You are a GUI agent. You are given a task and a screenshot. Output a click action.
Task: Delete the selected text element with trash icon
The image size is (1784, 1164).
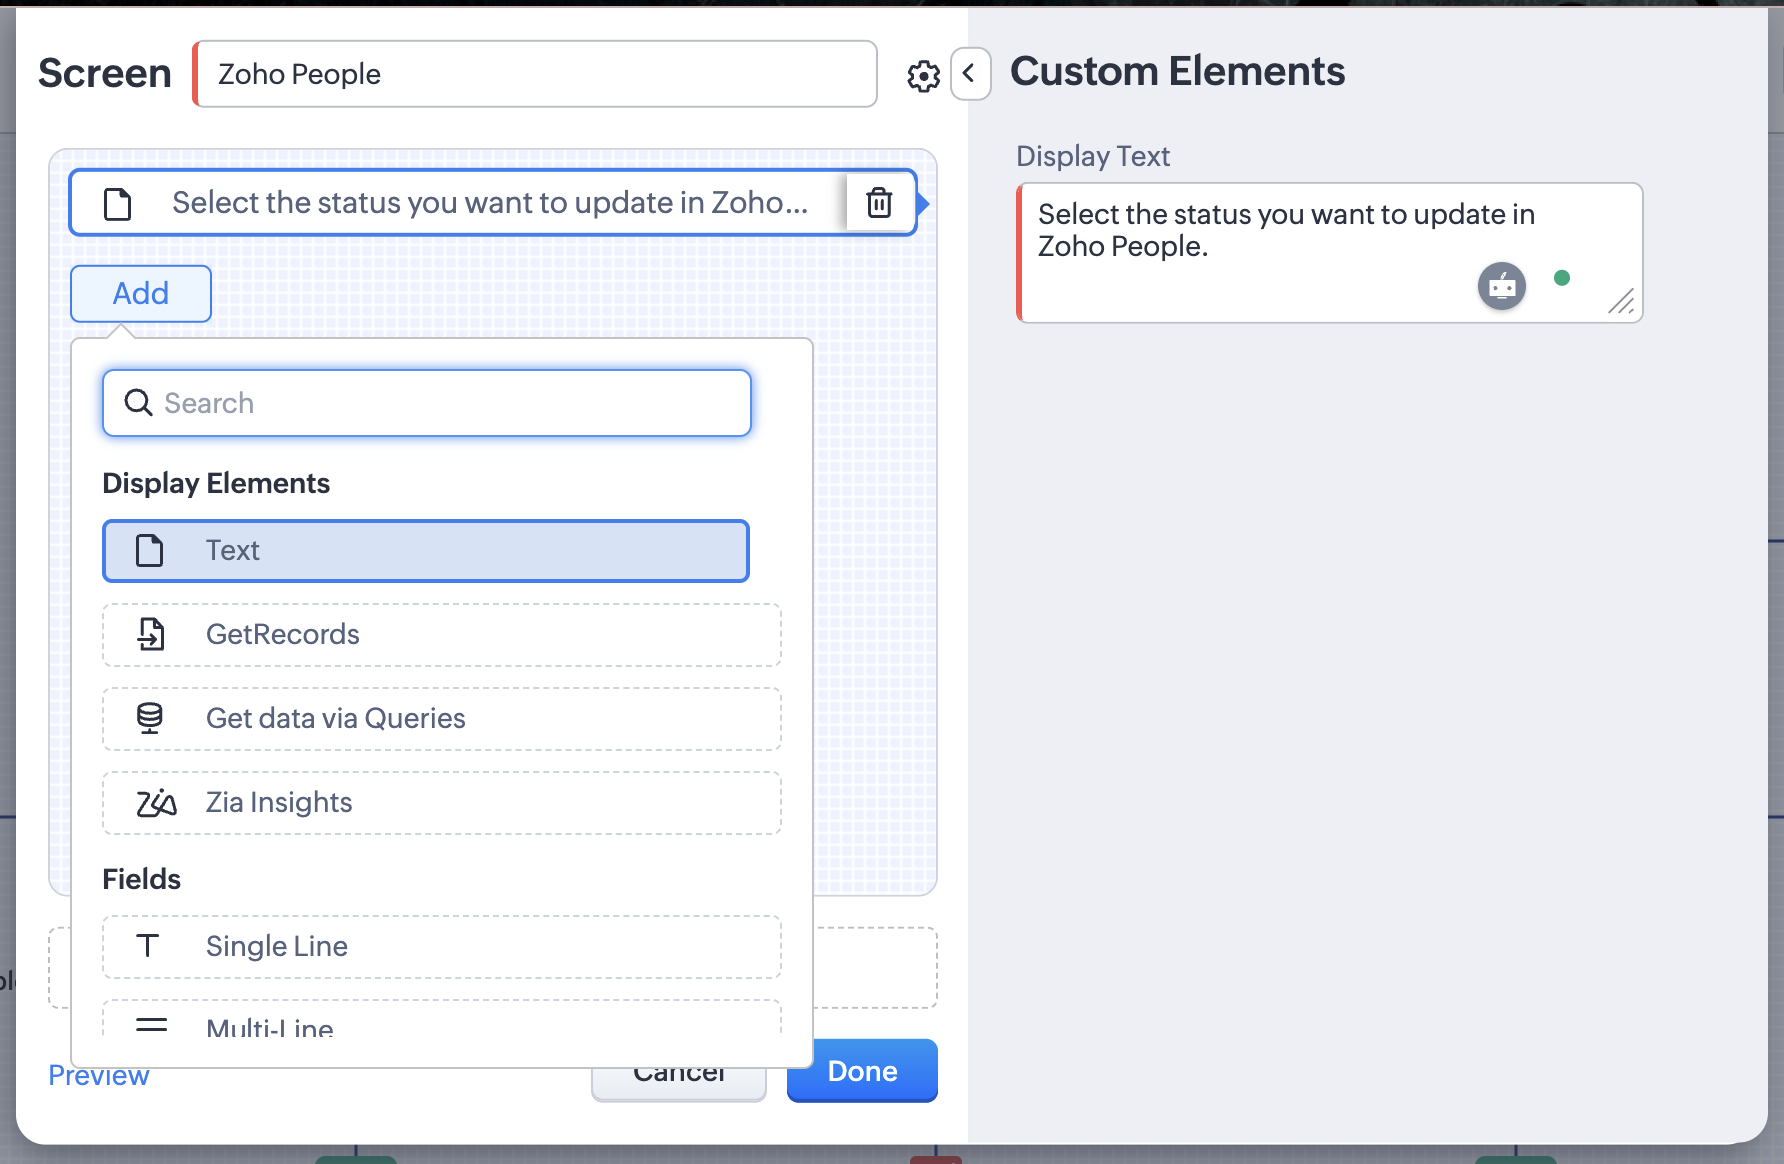[x=879, y=203]
